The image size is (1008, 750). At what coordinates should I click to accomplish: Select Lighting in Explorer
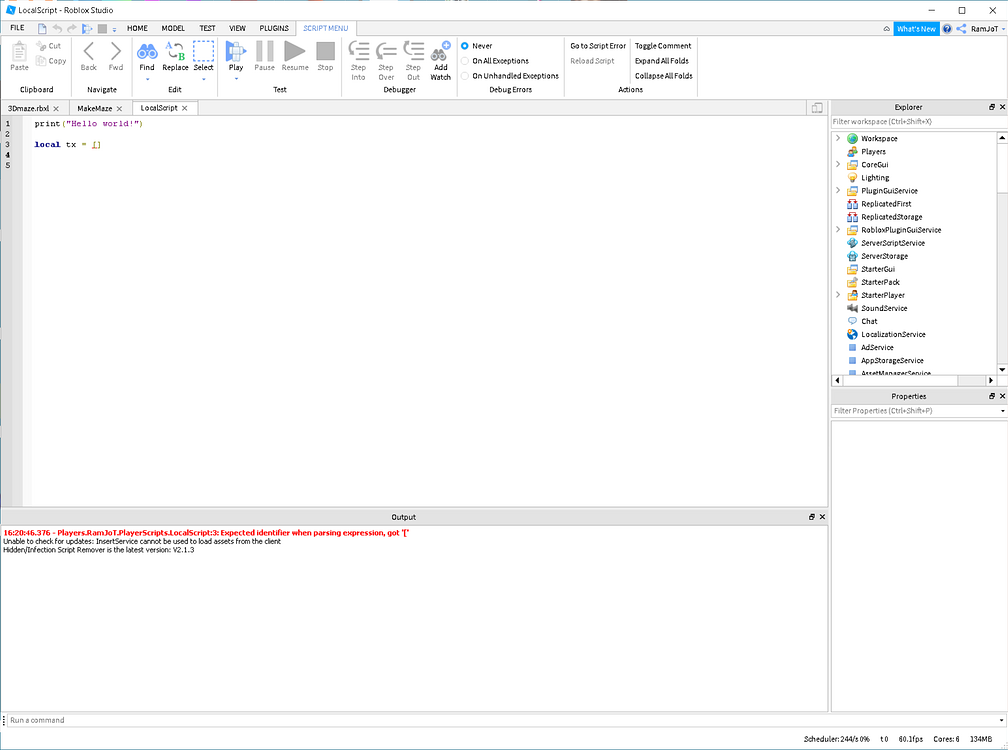tap(875, 177)
